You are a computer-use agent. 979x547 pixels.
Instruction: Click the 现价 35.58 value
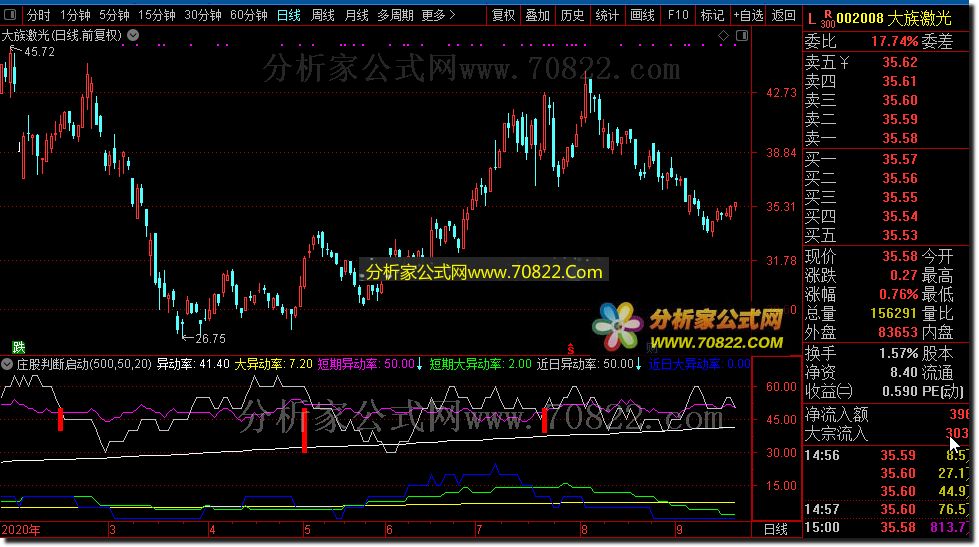[x=900, y=257]
